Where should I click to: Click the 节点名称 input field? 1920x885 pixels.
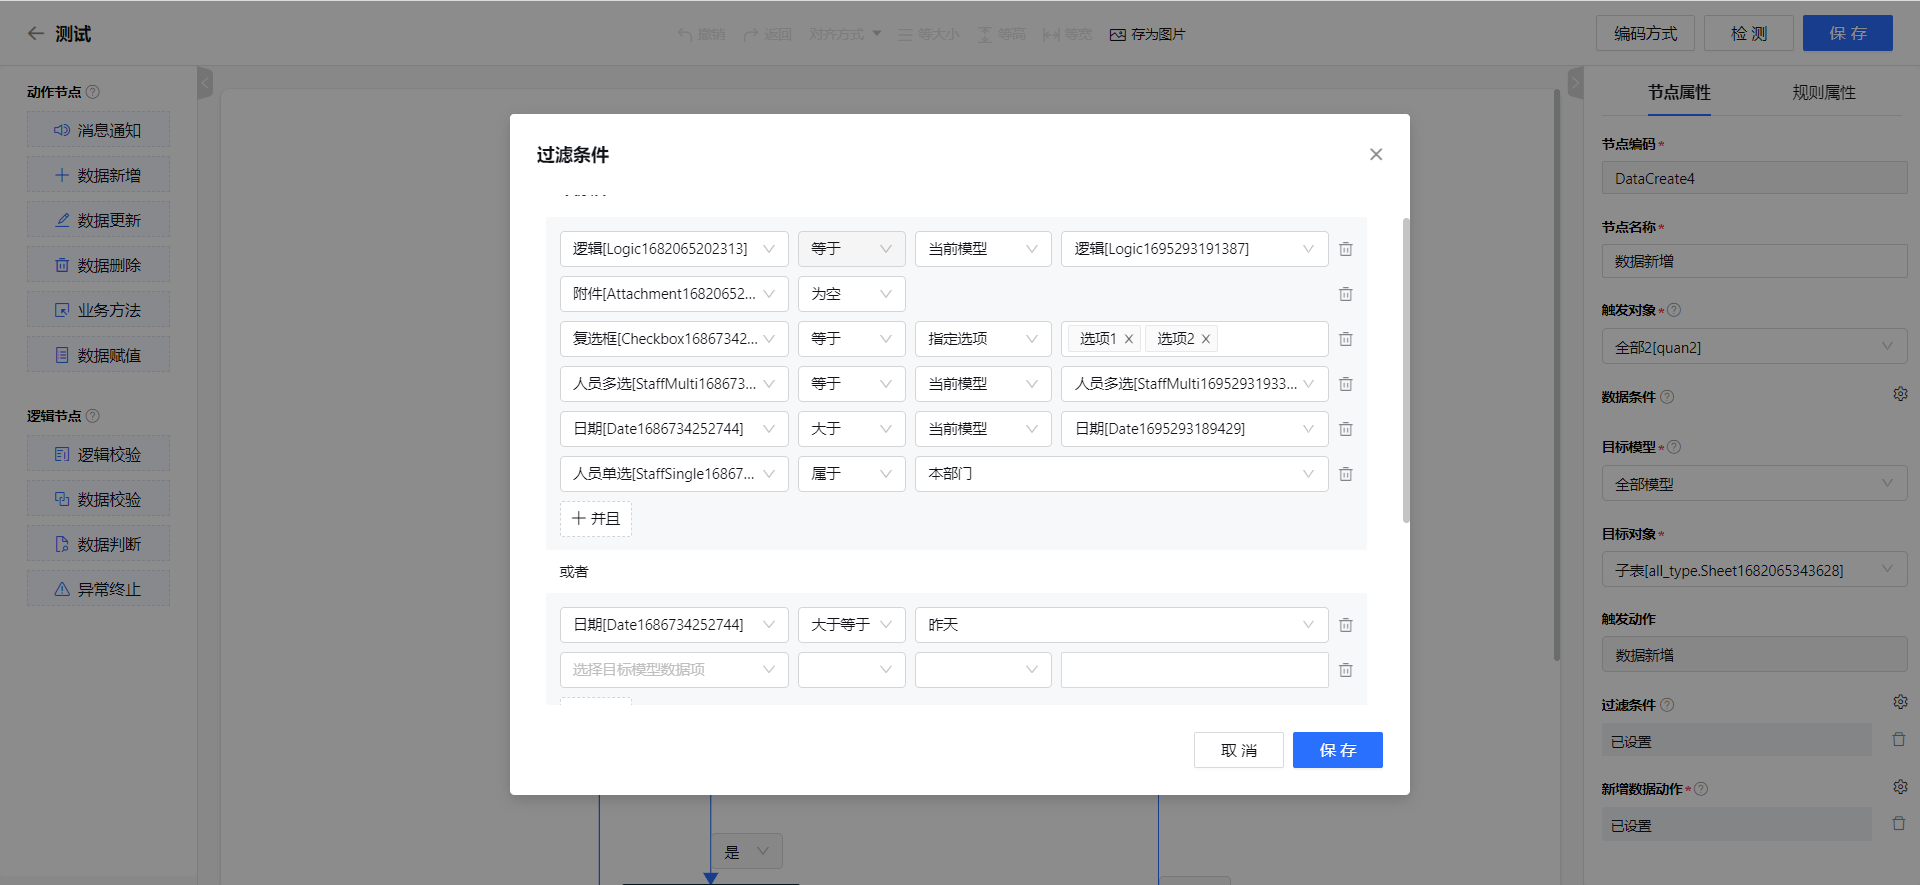(x=1754, y=261)
